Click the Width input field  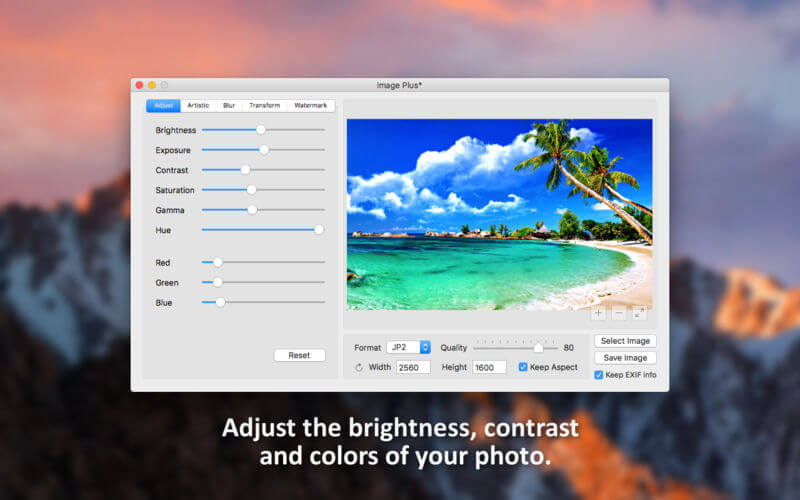click(413, 367)
